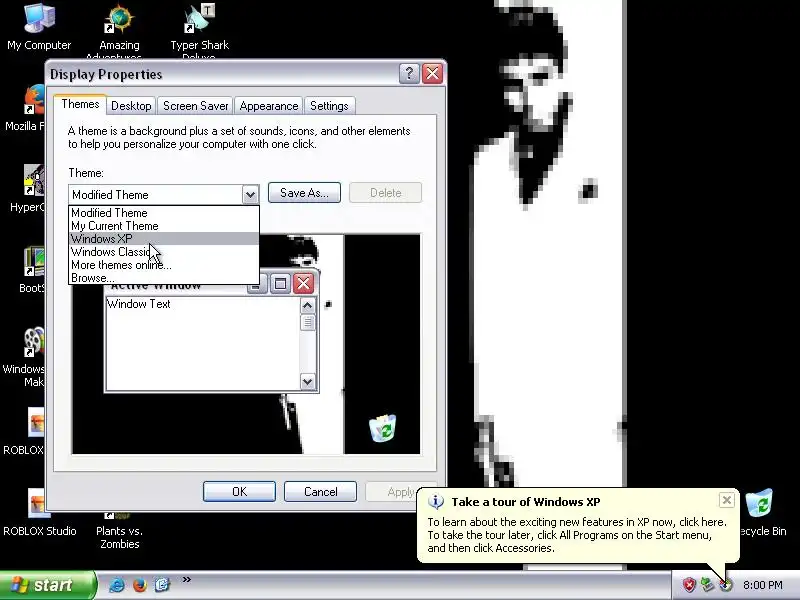Click the disabled Delete button
Screen dimensions: 800x600
[386, 193]
